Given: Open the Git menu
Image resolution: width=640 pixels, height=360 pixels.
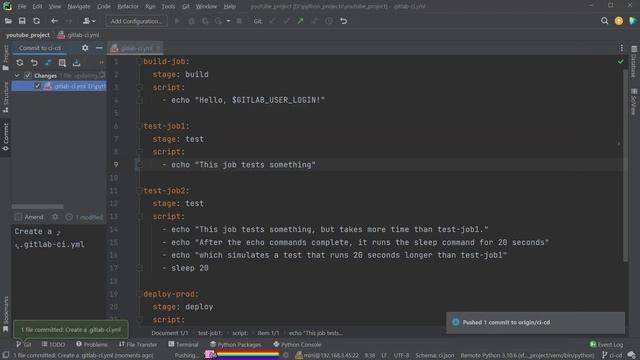Looking at the screenshot, I should 186,7.
